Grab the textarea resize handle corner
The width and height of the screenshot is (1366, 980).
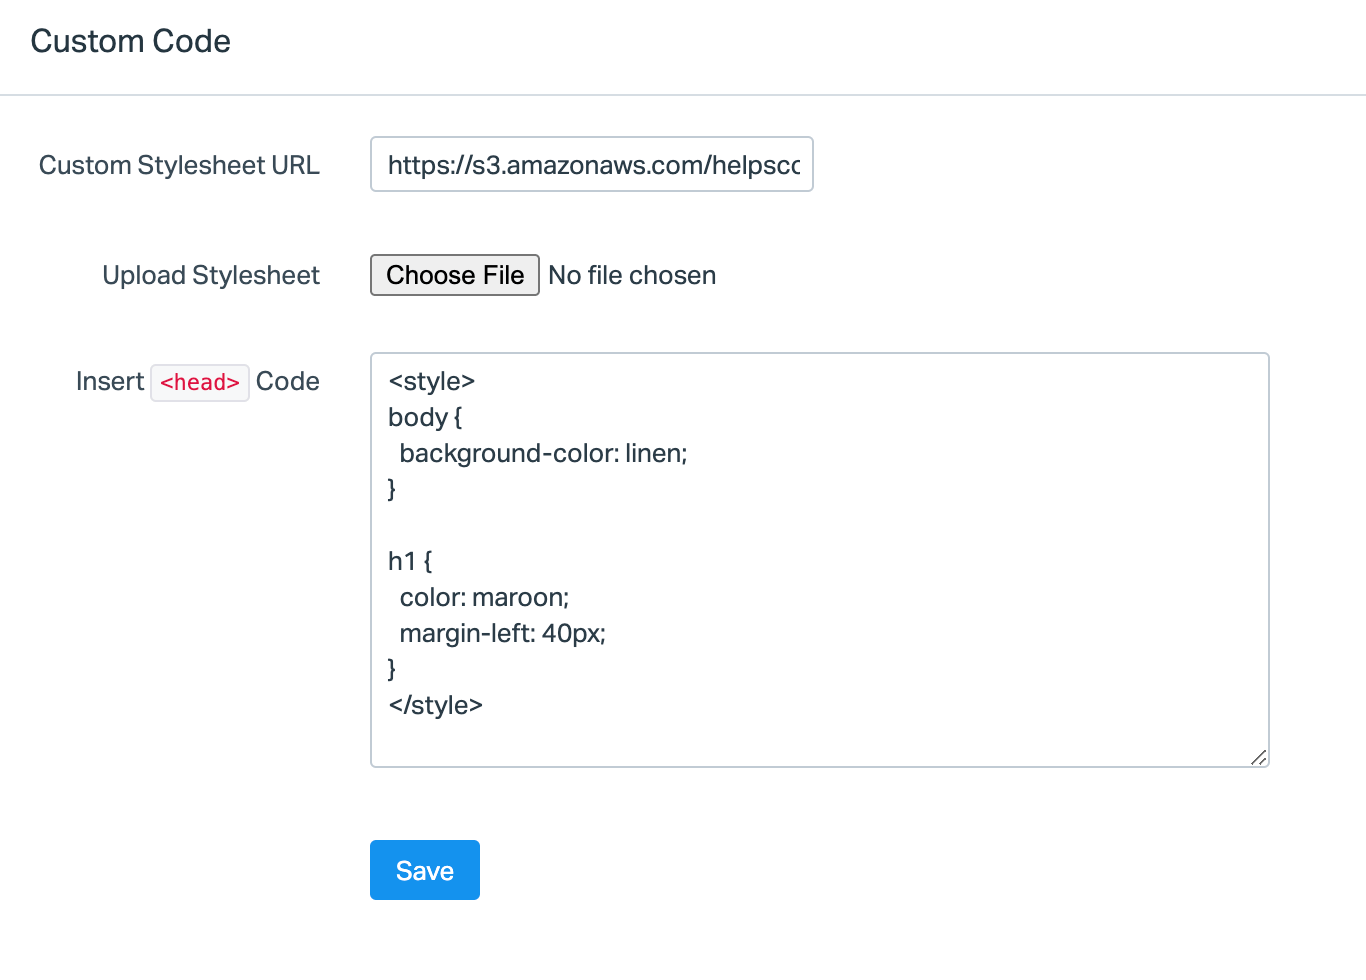[x=1259, y=758]
